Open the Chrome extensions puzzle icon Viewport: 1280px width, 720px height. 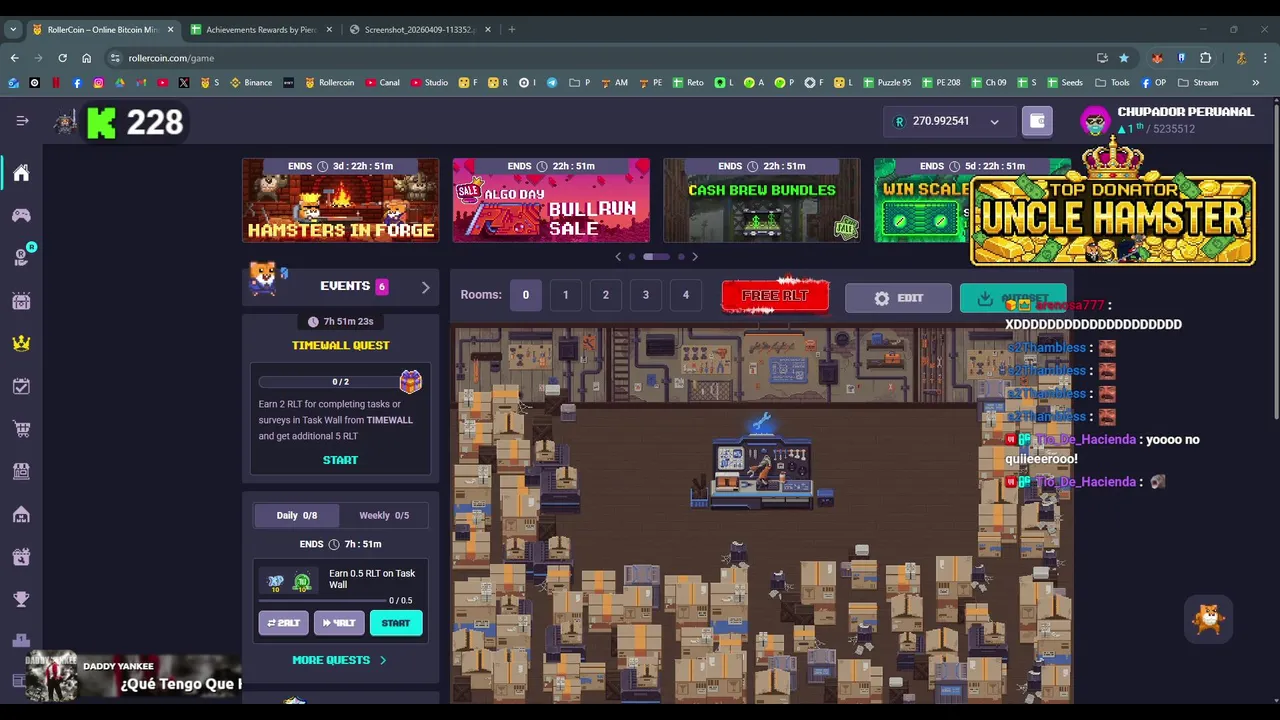(1205, 58)
